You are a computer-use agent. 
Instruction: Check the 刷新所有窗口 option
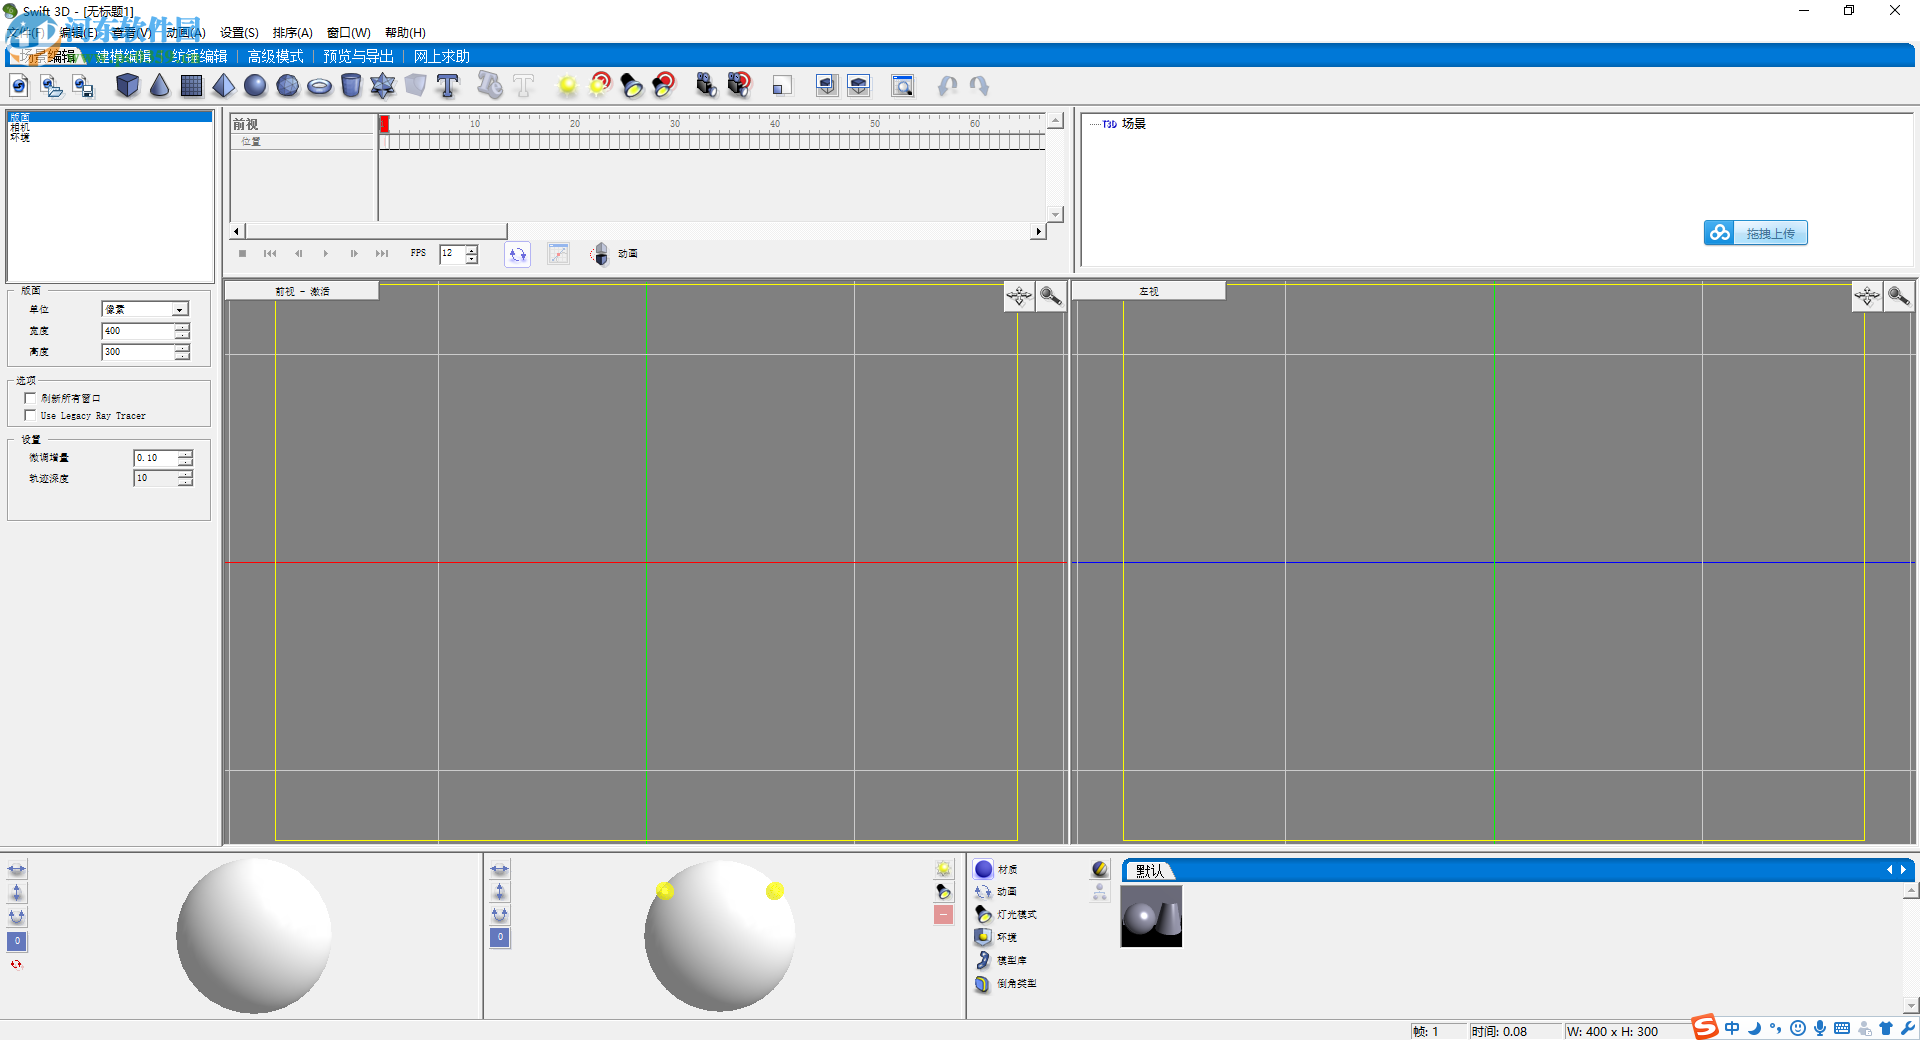(31, 398)
